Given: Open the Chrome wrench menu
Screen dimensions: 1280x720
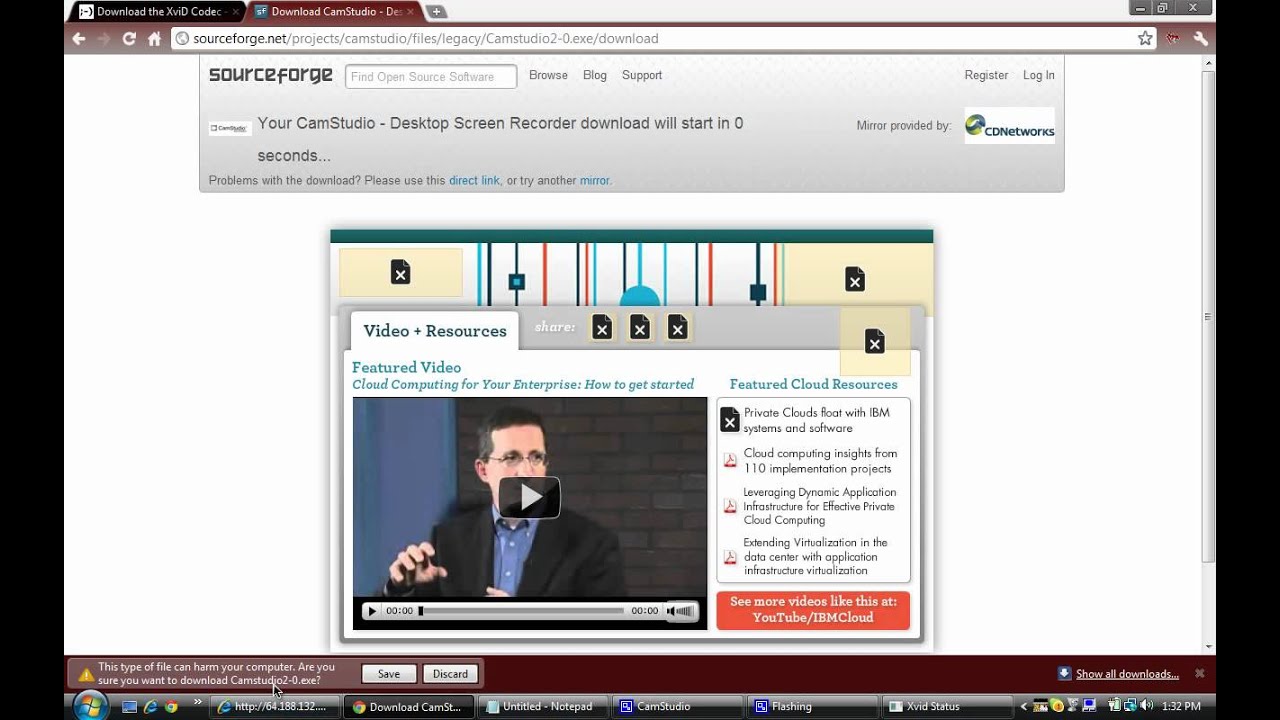Looking at the screenshot, I should tap(1201, 39).
